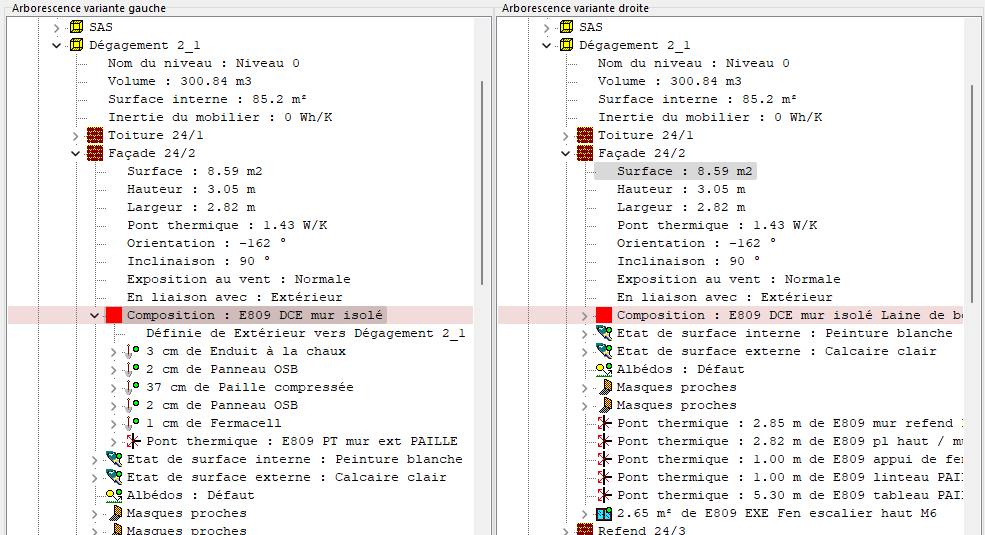Click the Etat de surface interne icon in left tree
The width and height of the screenshot is (985, 535).
(x=113, y=459)
